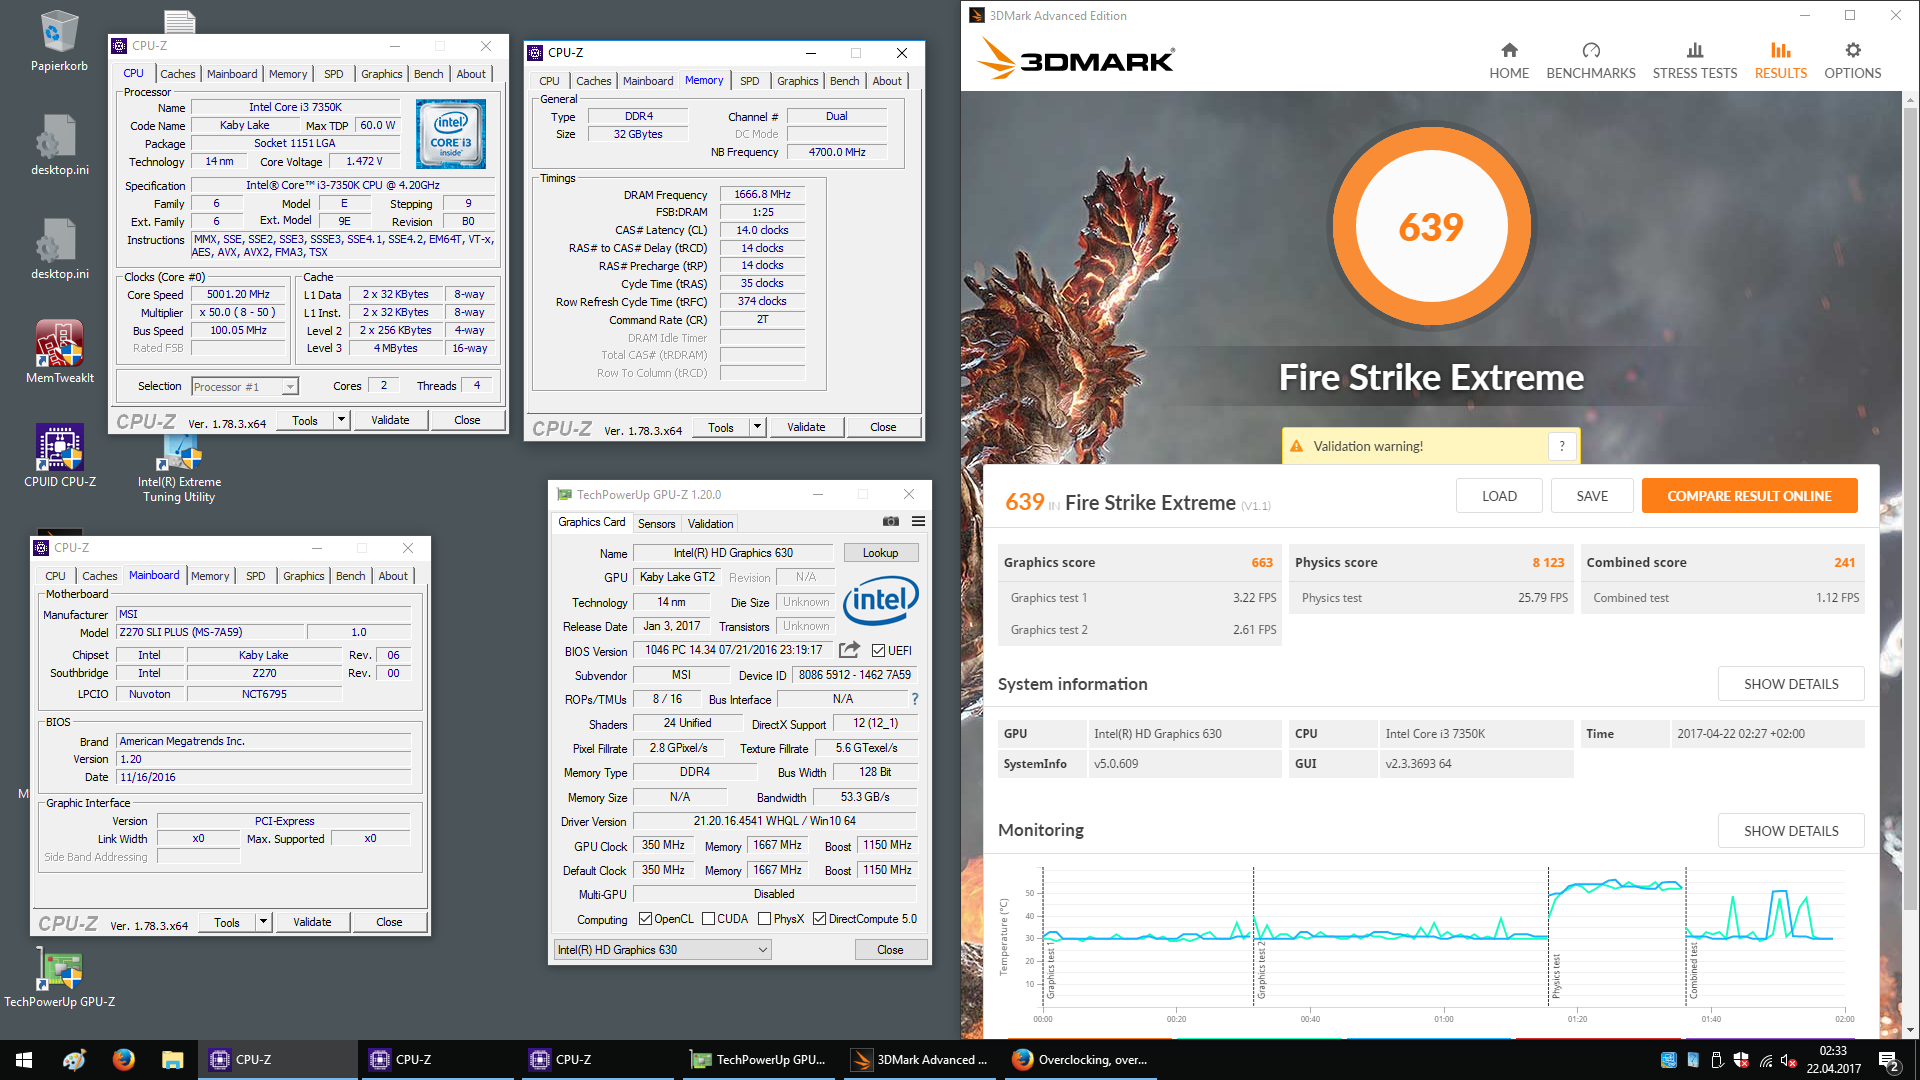Open SPD tab in Memory CPU-Z window

tap(750, 81)
